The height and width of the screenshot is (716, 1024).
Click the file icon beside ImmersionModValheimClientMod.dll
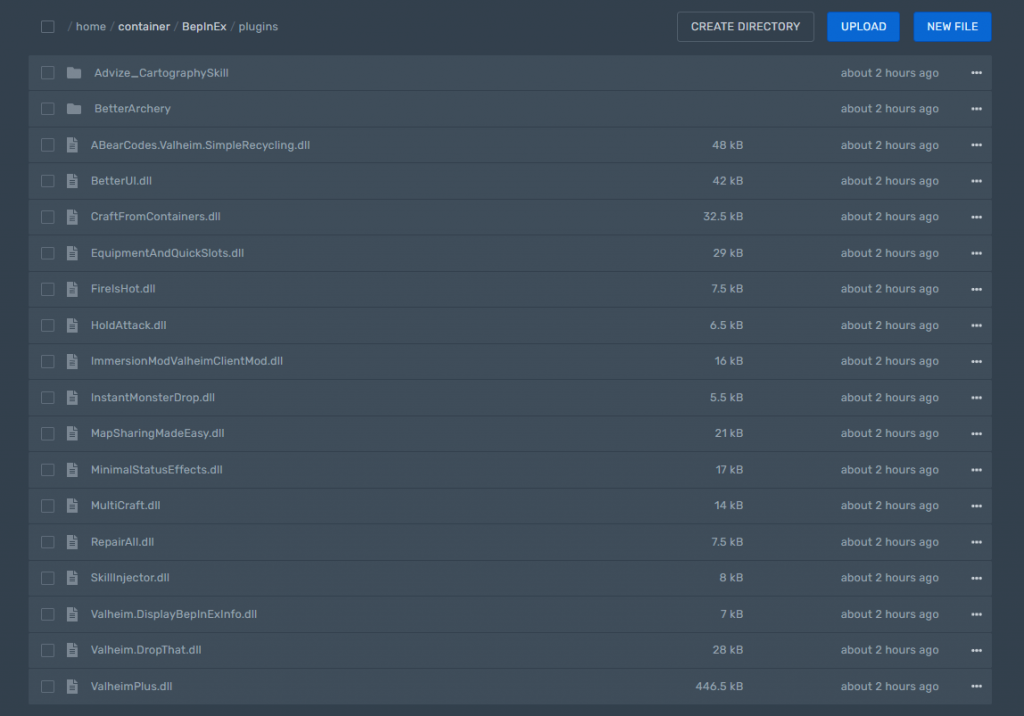72,361
